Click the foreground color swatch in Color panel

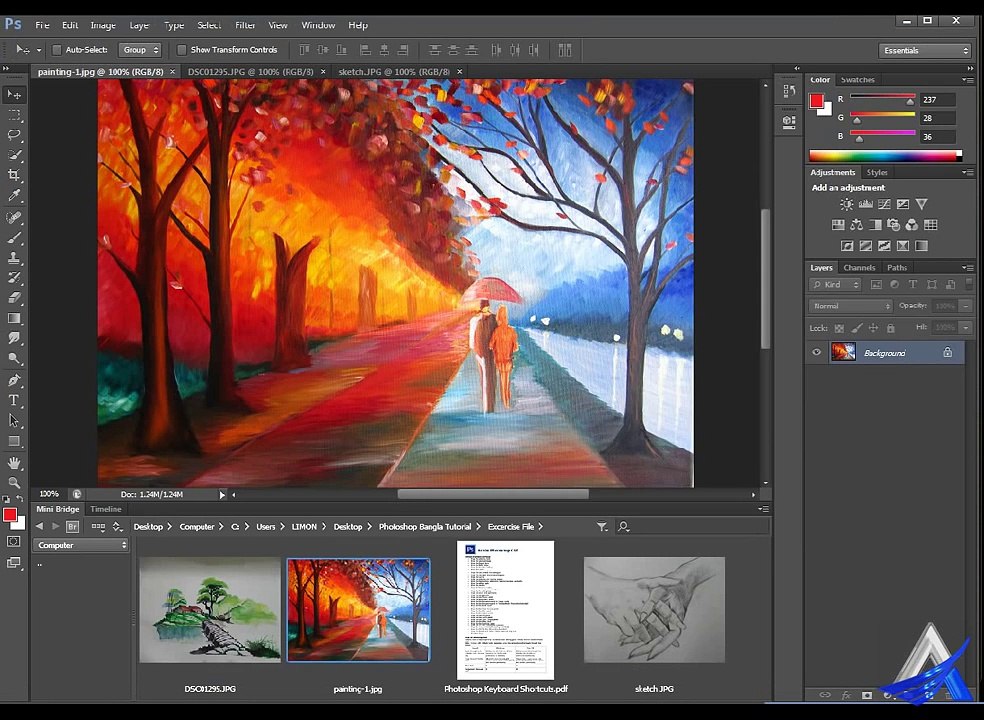tap(816, 101)
